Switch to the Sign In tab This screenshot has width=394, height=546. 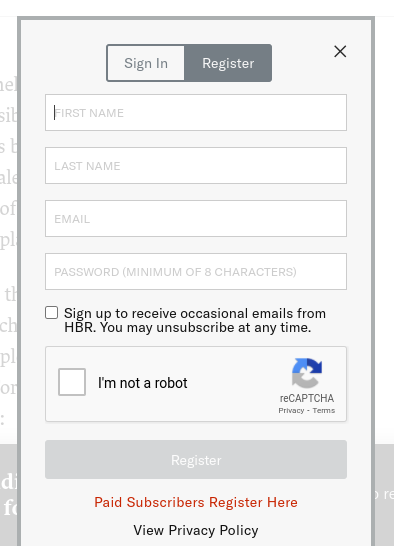pos(146,63)
